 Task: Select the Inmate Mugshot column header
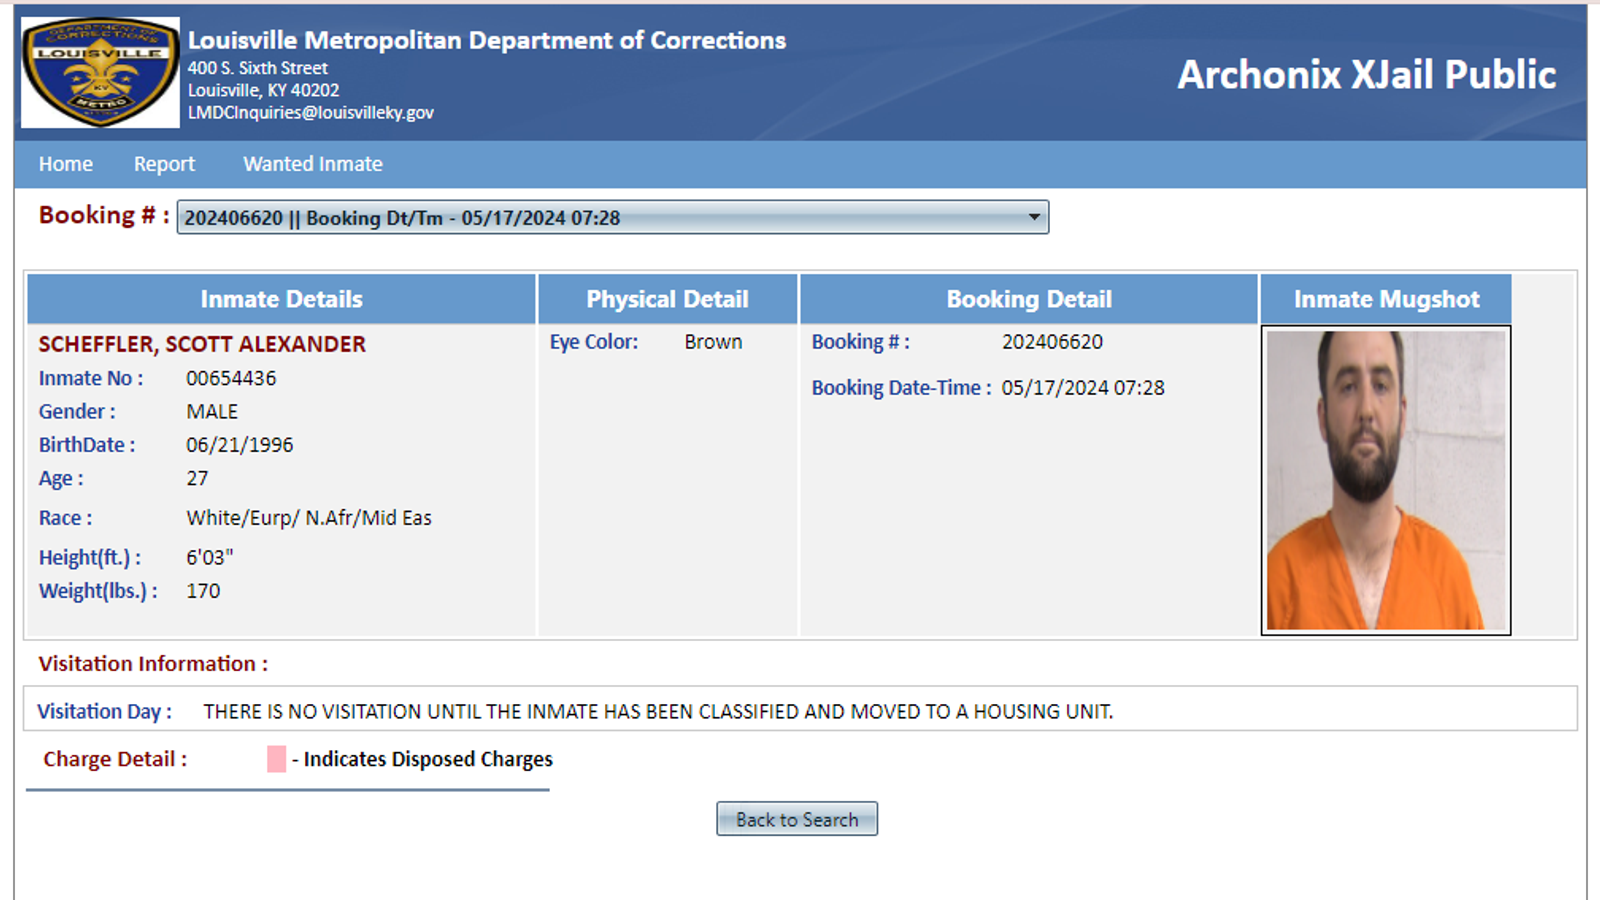click(x=1386, y=299)
